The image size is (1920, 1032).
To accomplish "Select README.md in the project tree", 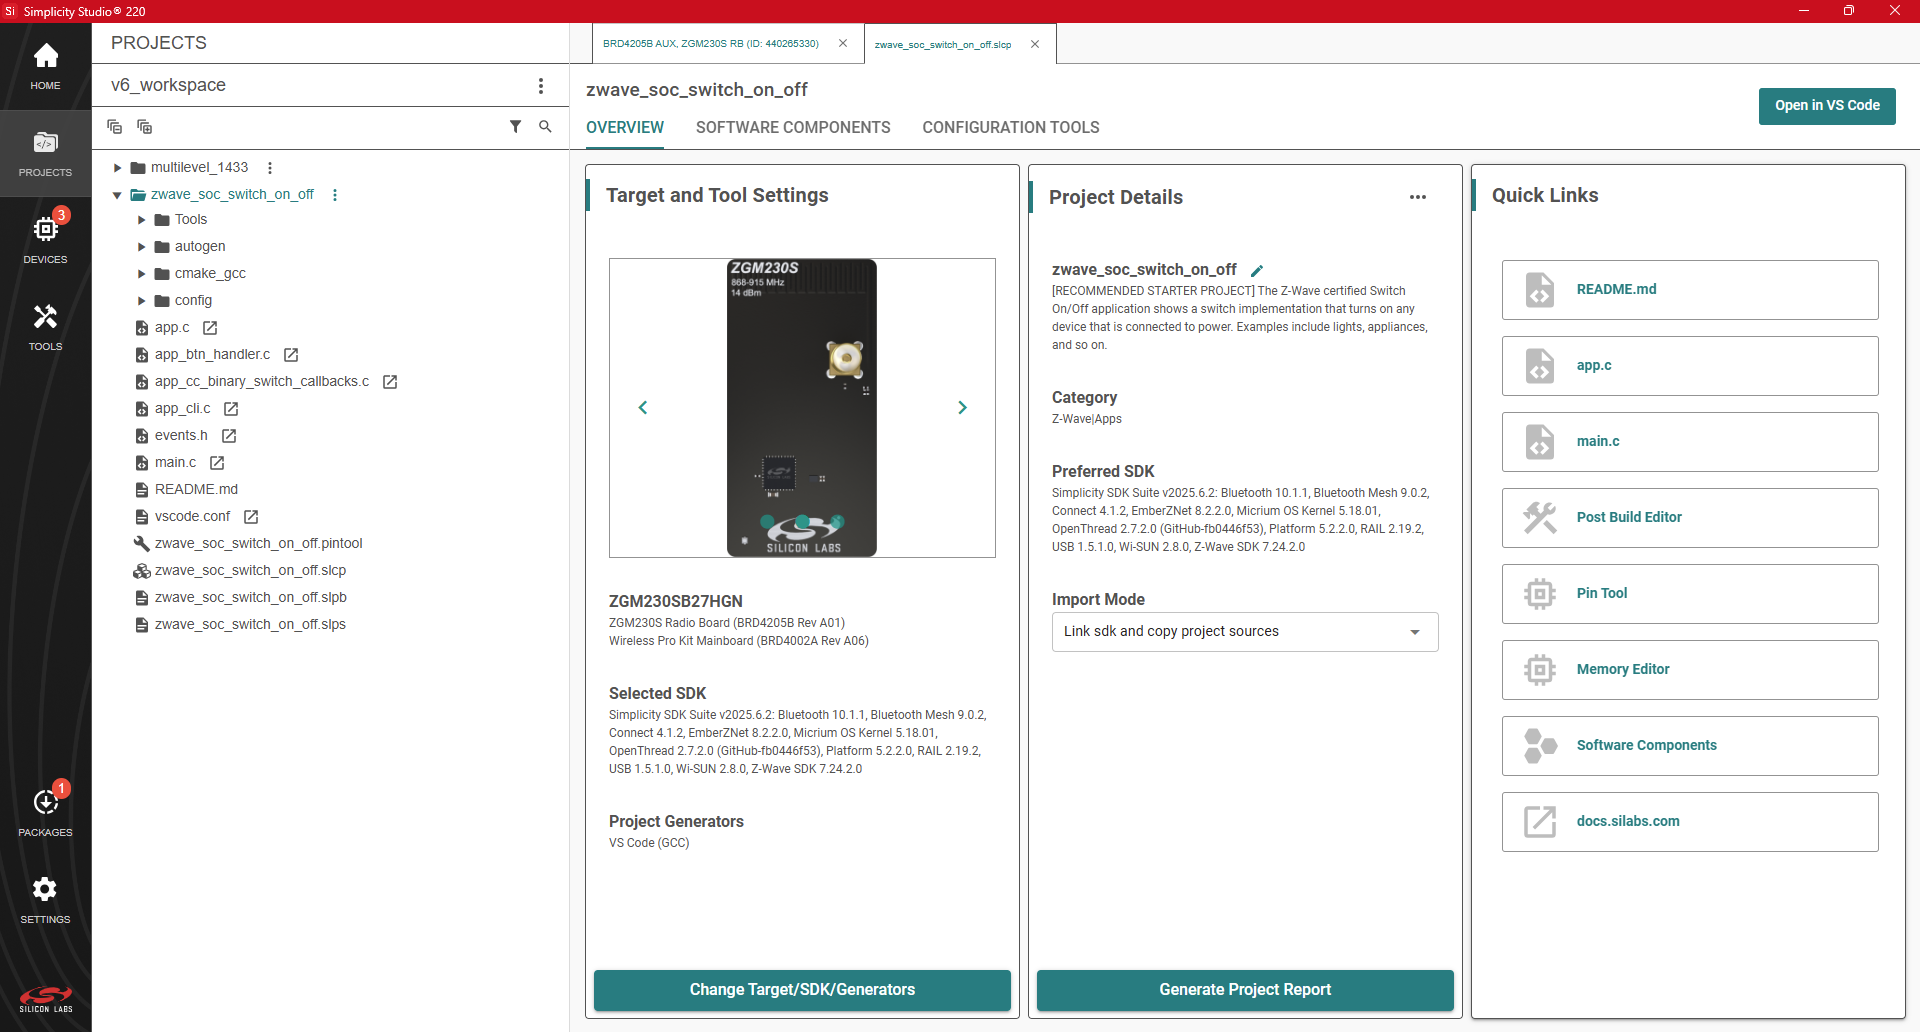I will pyautogui.click(x=196, y=489).
